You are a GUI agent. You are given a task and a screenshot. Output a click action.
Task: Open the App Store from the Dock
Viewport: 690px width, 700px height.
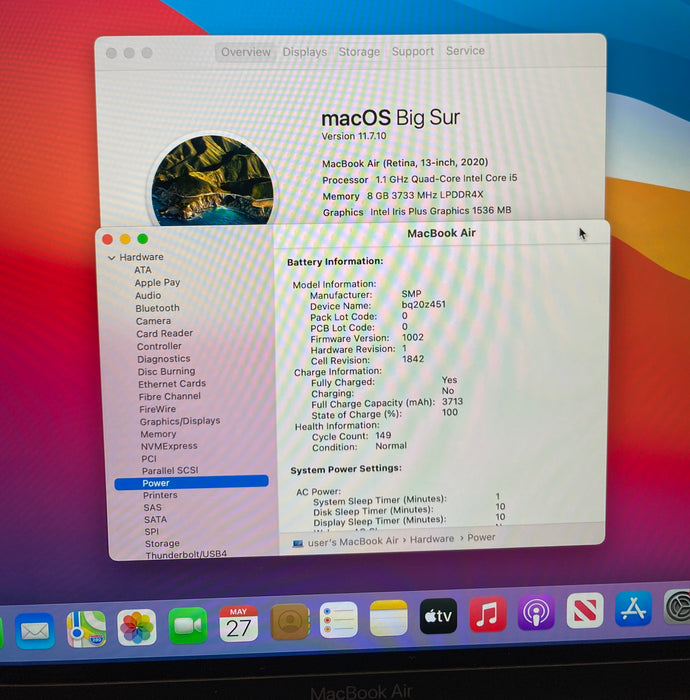click(634, 608)
